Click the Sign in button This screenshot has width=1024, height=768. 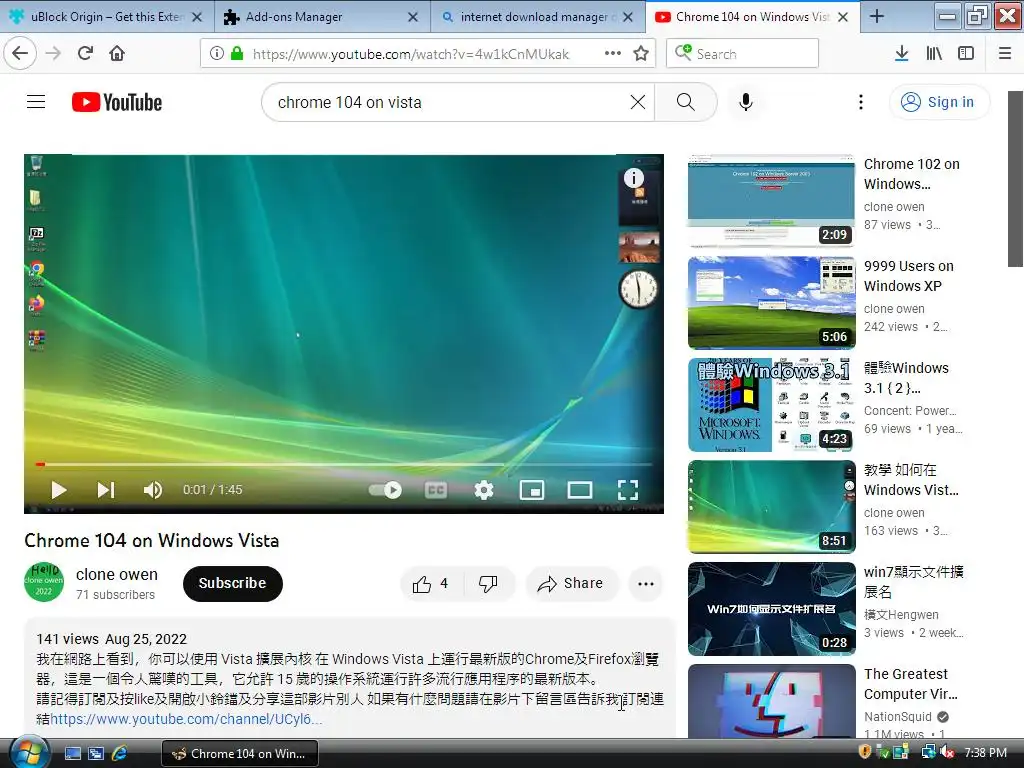point(940,102)
